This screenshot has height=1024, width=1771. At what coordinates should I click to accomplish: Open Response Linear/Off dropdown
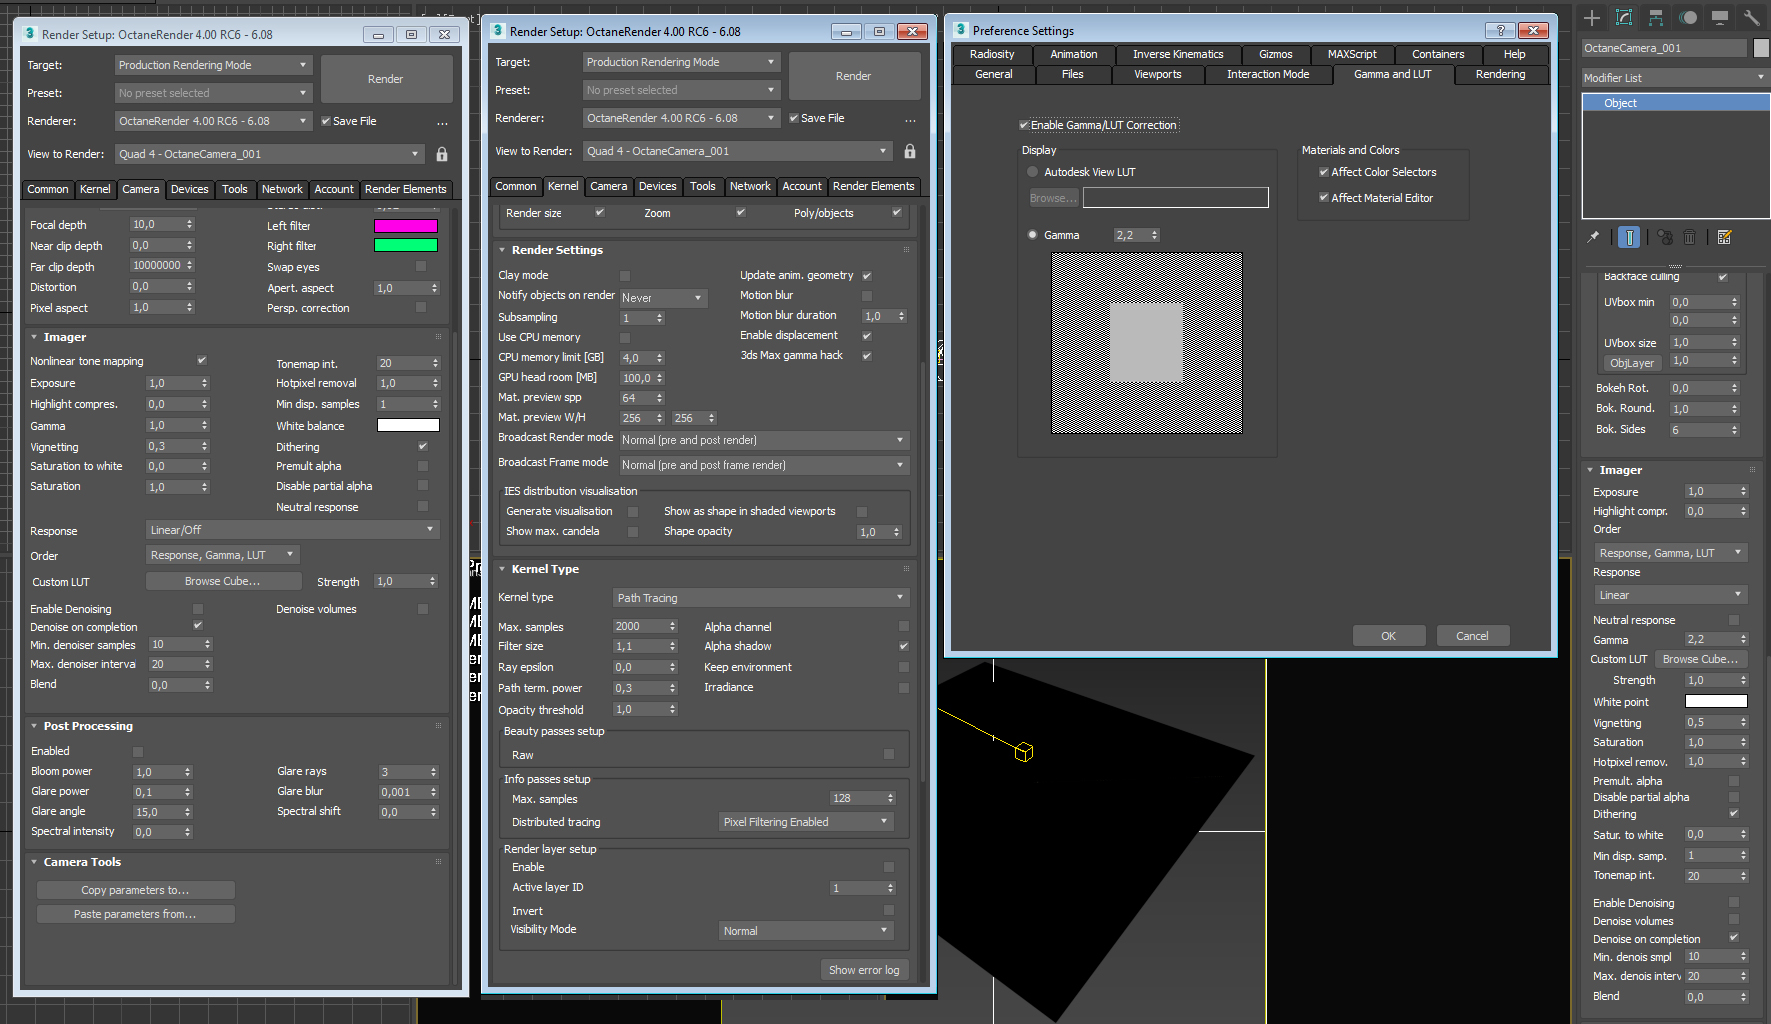[292, 530]
